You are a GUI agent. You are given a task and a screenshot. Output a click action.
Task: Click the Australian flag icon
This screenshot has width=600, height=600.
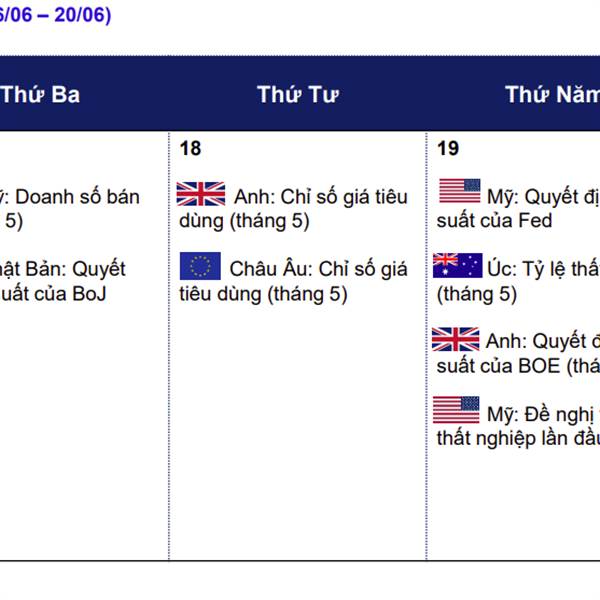click(457, 266)
